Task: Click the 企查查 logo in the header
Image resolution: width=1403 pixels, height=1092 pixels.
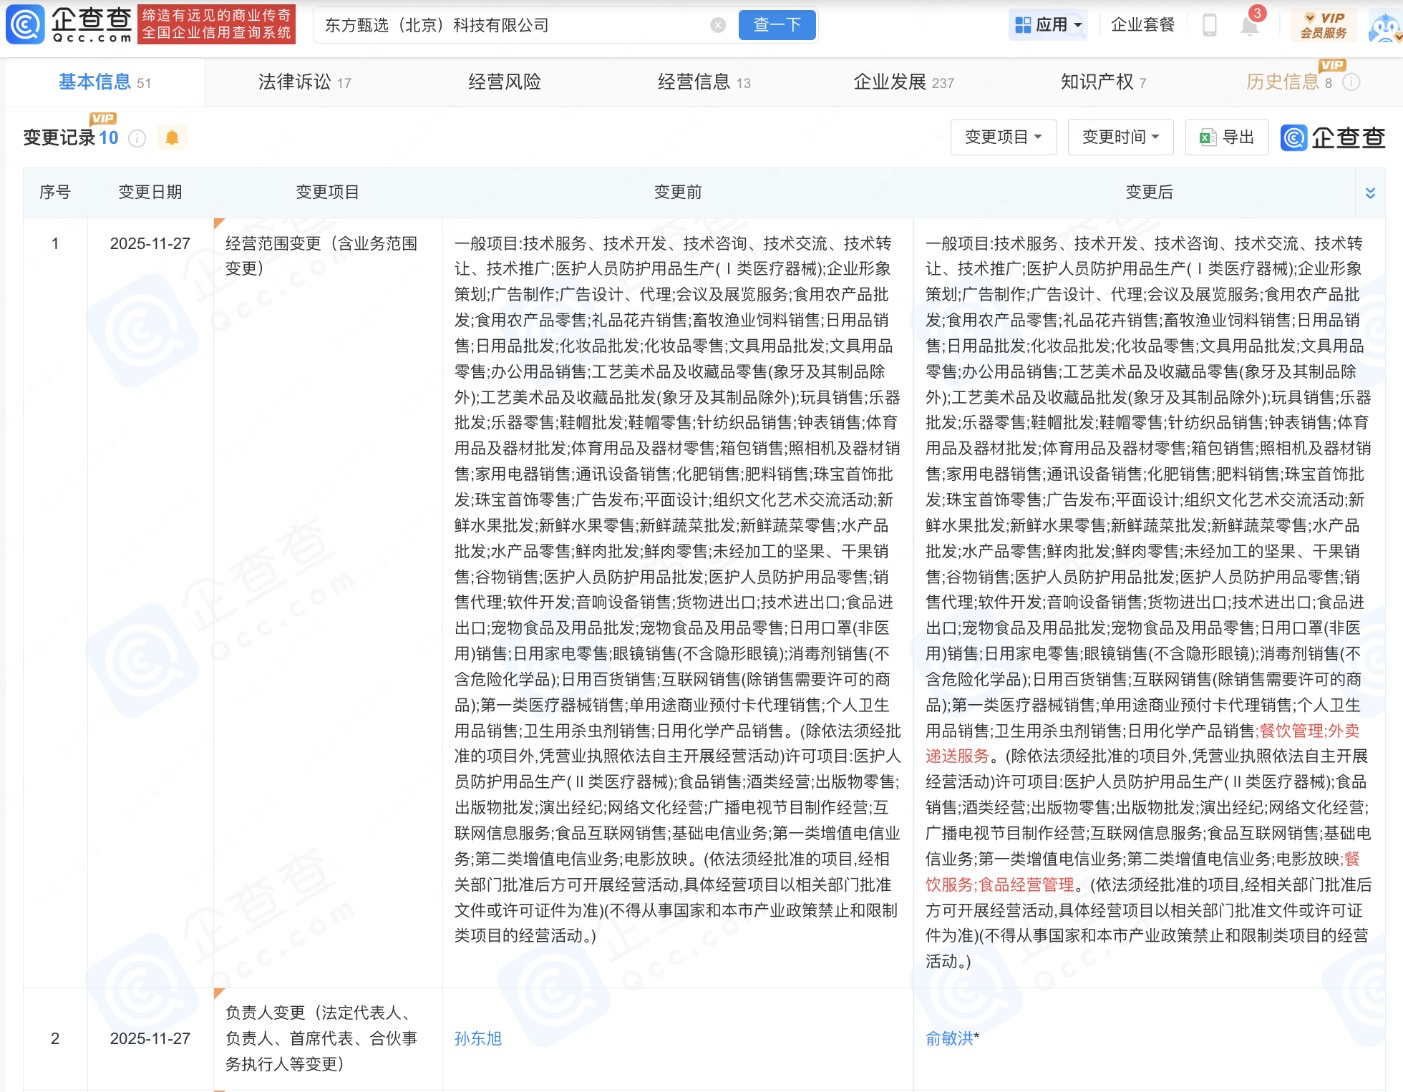Action: (68, 25)
